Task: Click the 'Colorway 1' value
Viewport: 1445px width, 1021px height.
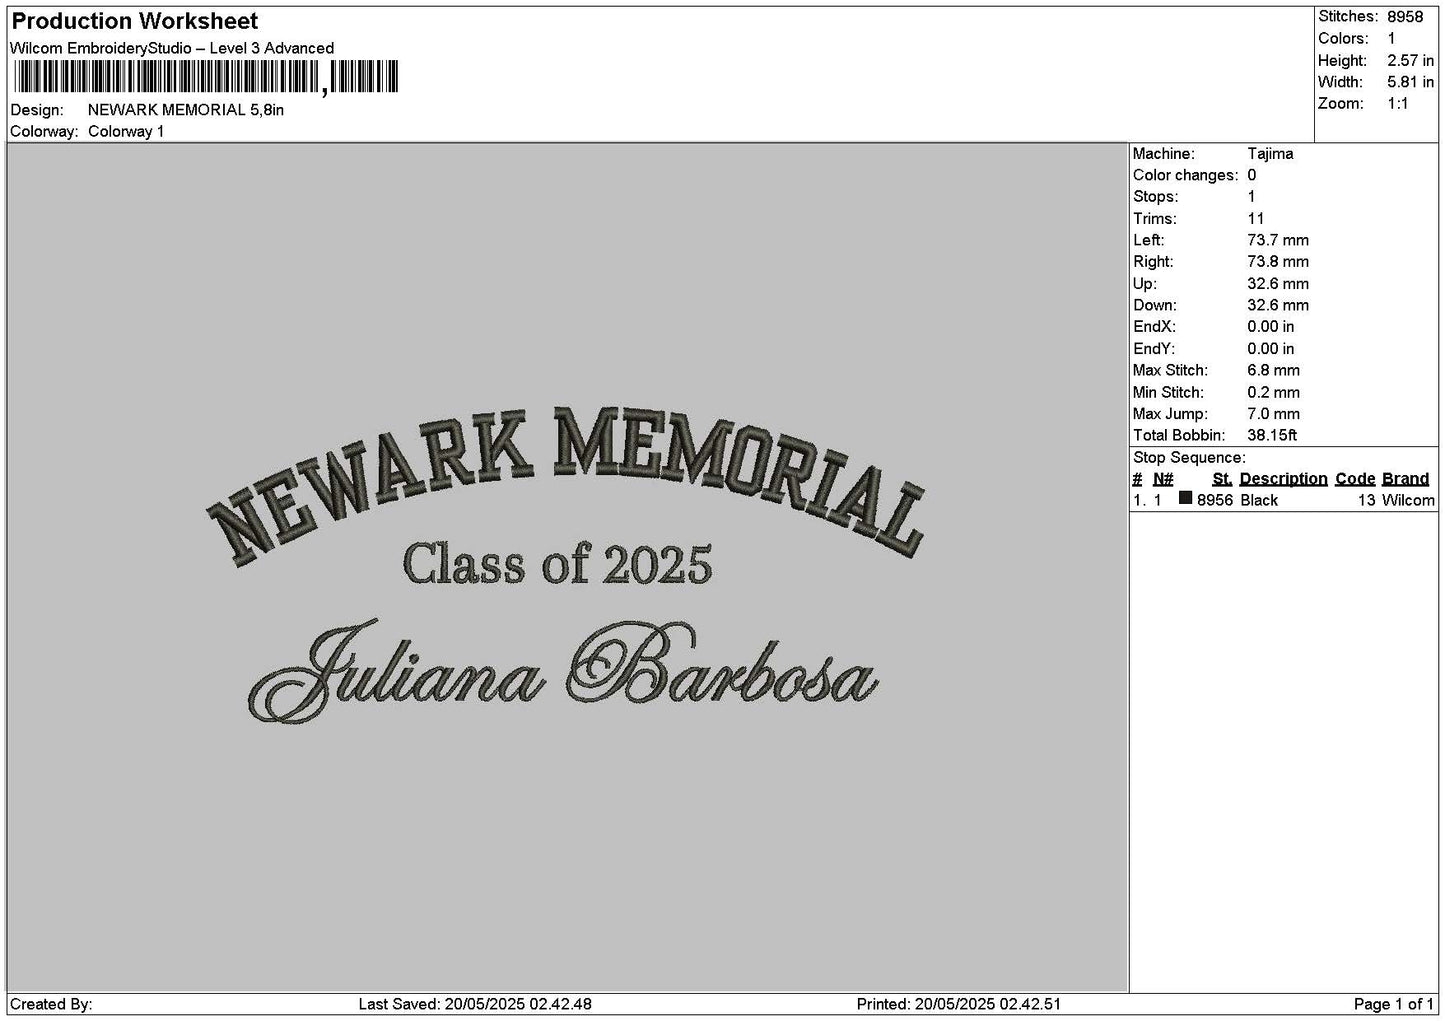Action: (x=126, y=132)
